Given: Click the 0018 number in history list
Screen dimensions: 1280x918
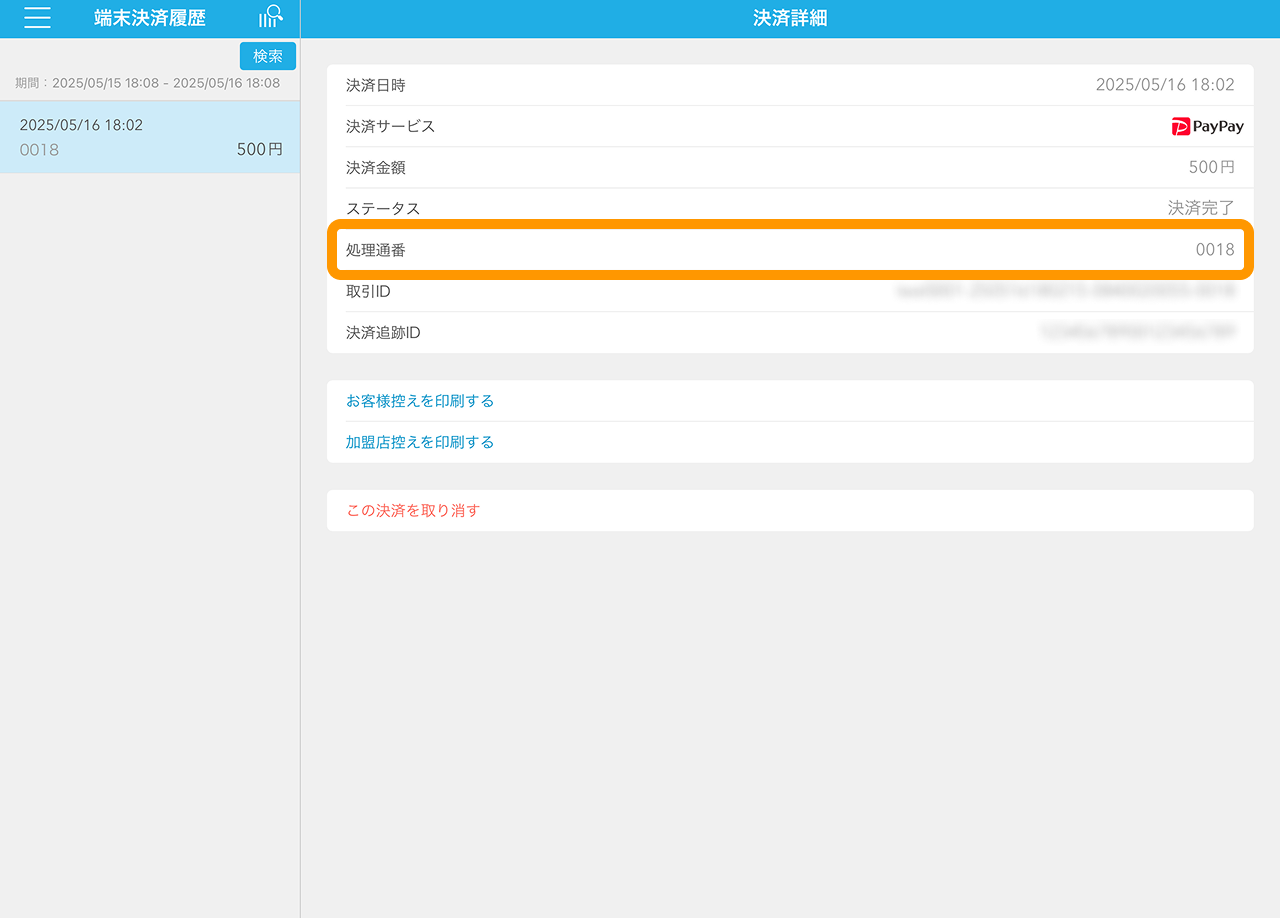Looking at the screenshot, I should pyautogui.click(x=39, y=150).
